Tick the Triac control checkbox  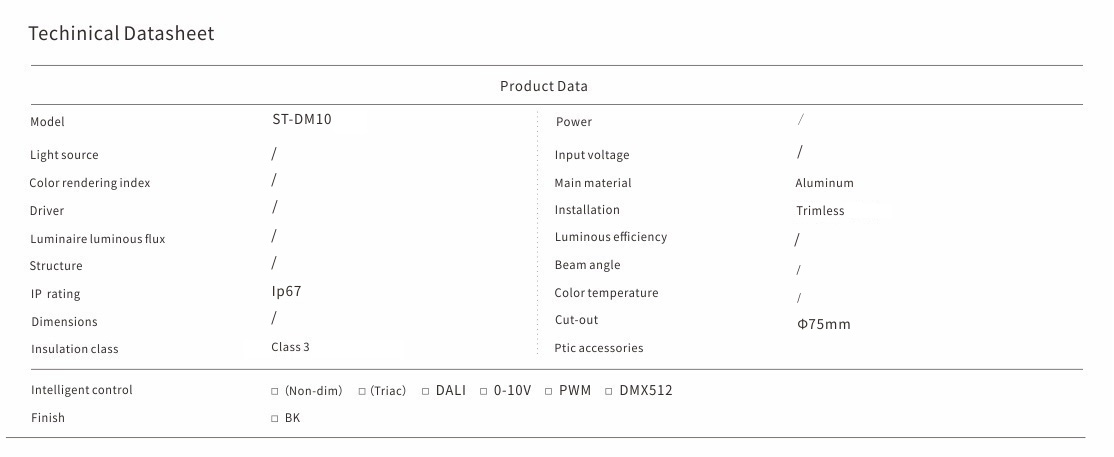(363, 391)
